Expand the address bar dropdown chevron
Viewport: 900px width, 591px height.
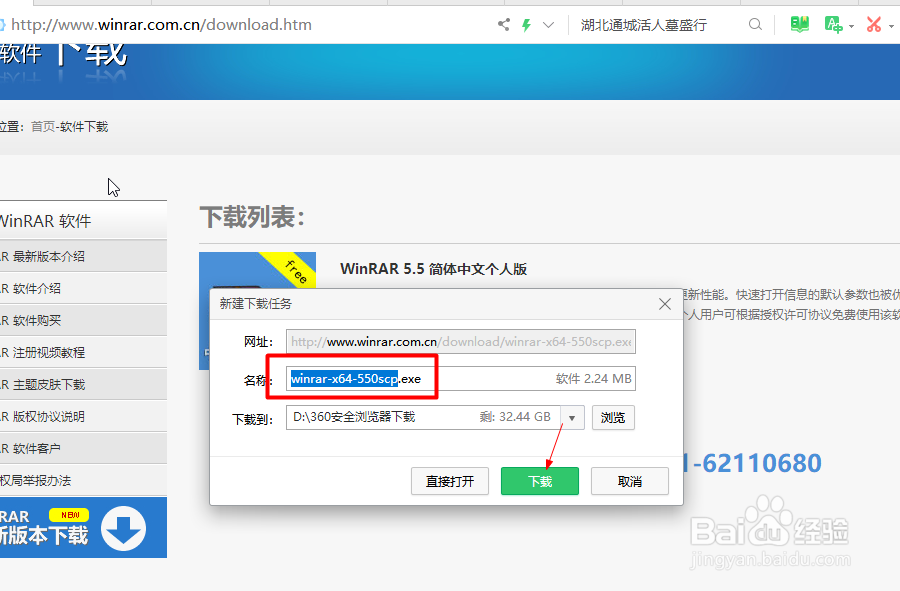548,25
